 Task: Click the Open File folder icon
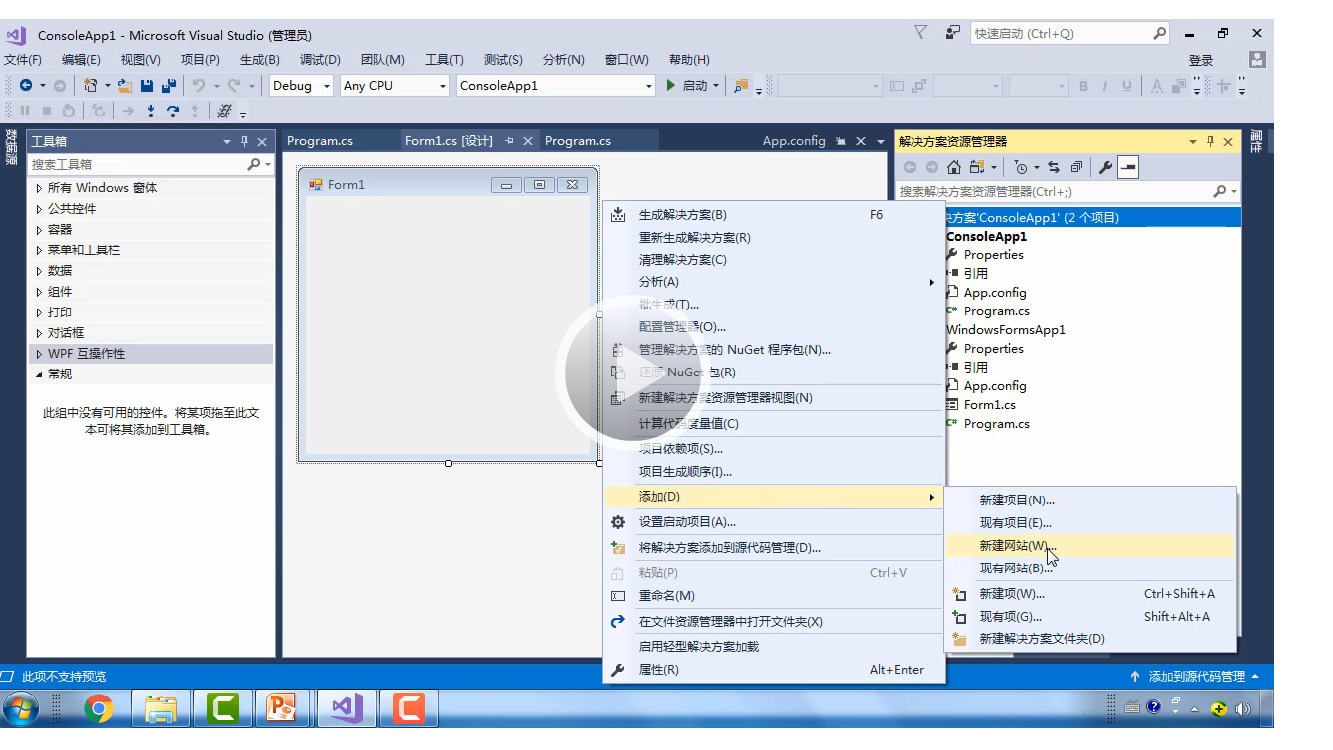[x=125, y=86]
